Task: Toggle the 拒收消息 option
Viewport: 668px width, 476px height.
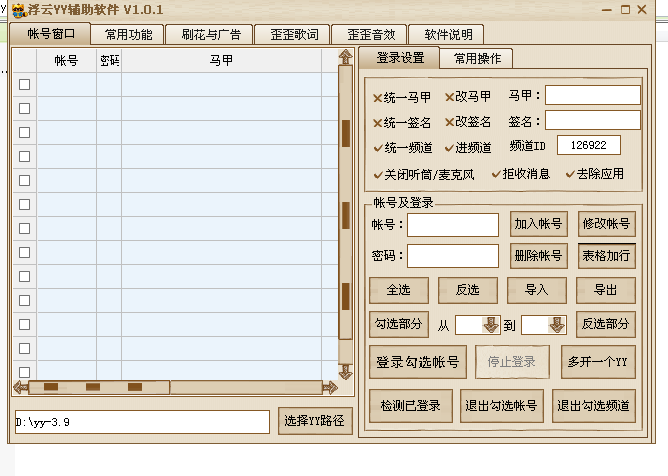Action: tap(521, 174)
